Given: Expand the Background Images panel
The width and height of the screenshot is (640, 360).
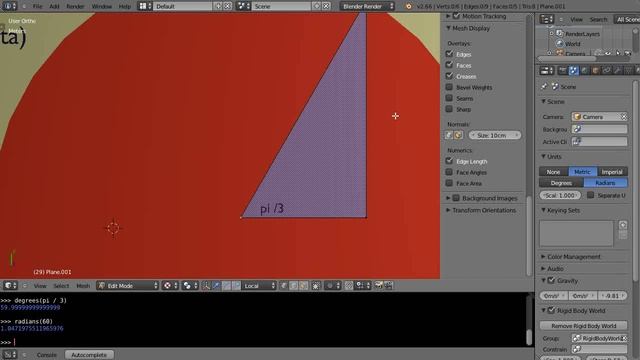Looking at the screenshot, I should click(x=448, y=198).
